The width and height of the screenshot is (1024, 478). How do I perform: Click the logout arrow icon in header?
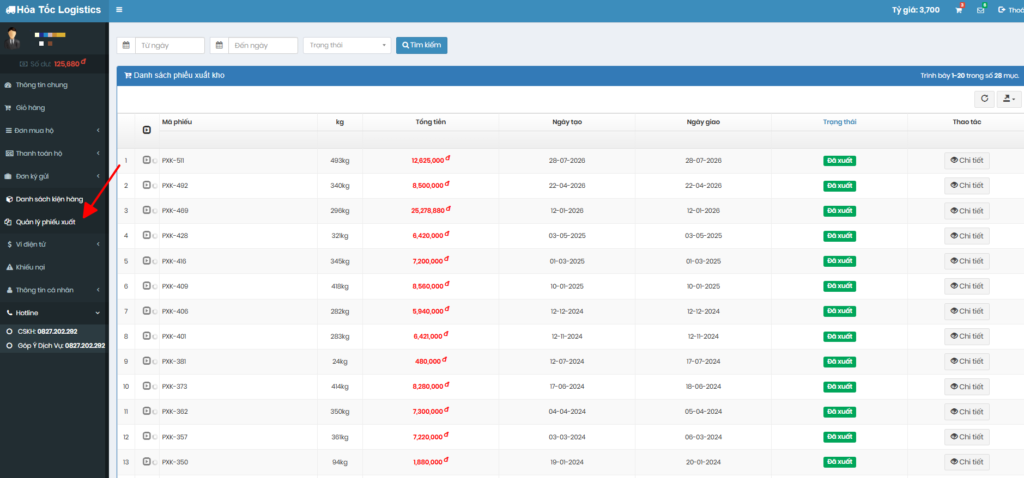click(1002, 10)
